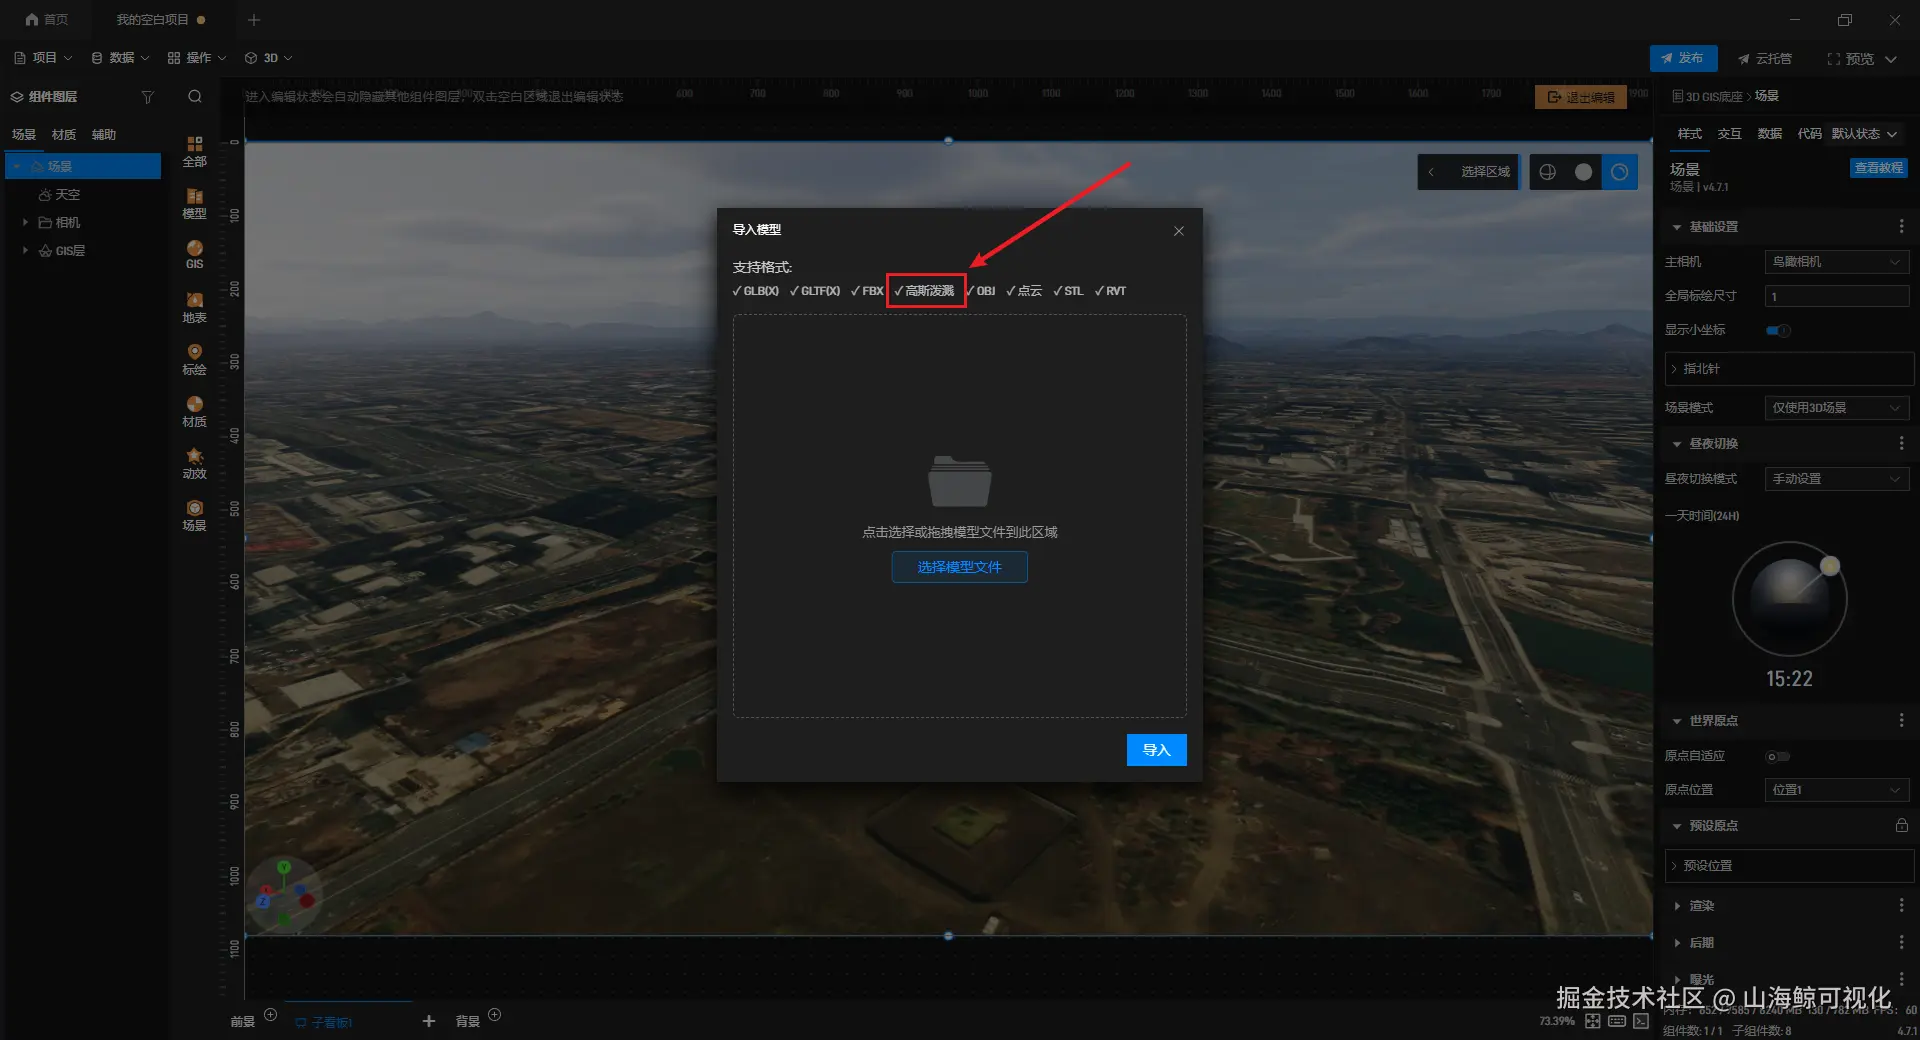Switch to the 材质 layer tab

(x=64, y=135)
